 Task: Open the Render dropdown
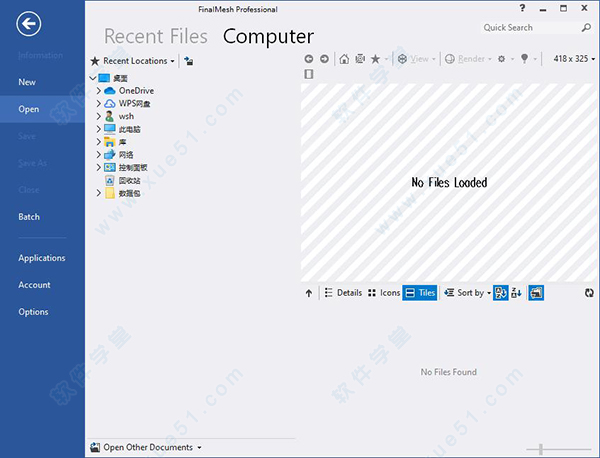tap(468, 59)
